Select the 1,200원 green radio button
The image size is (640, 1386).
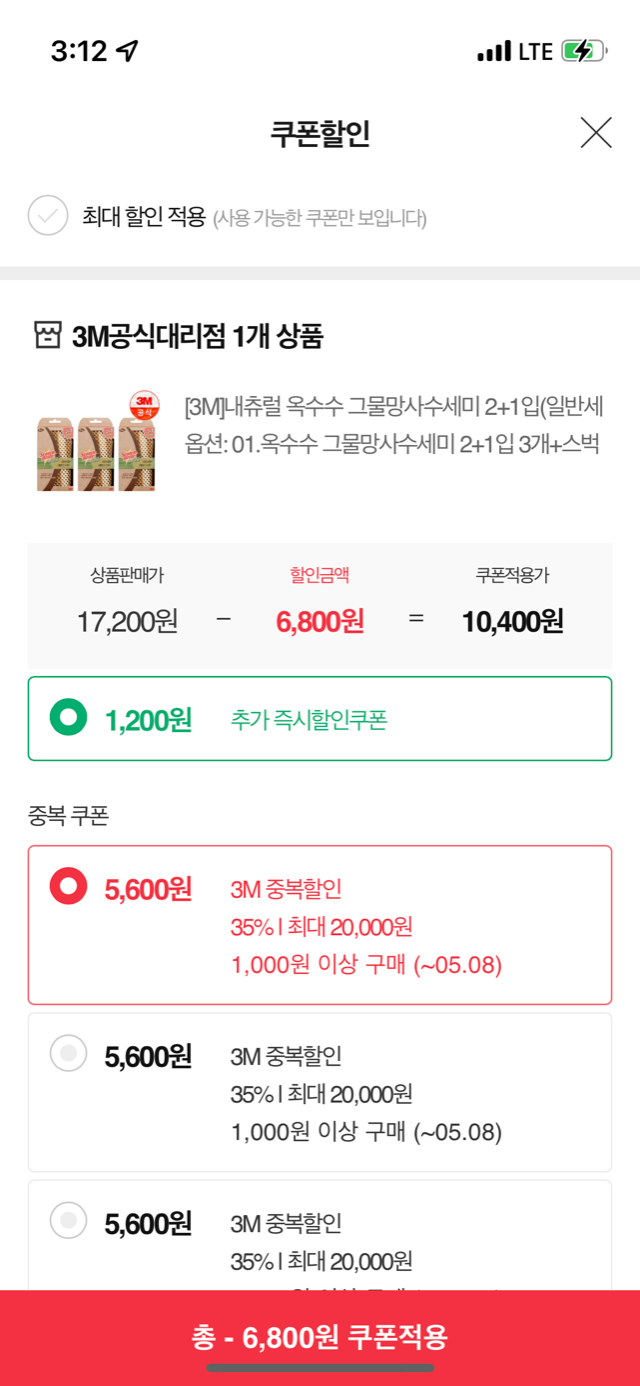(x=69, y=718)
